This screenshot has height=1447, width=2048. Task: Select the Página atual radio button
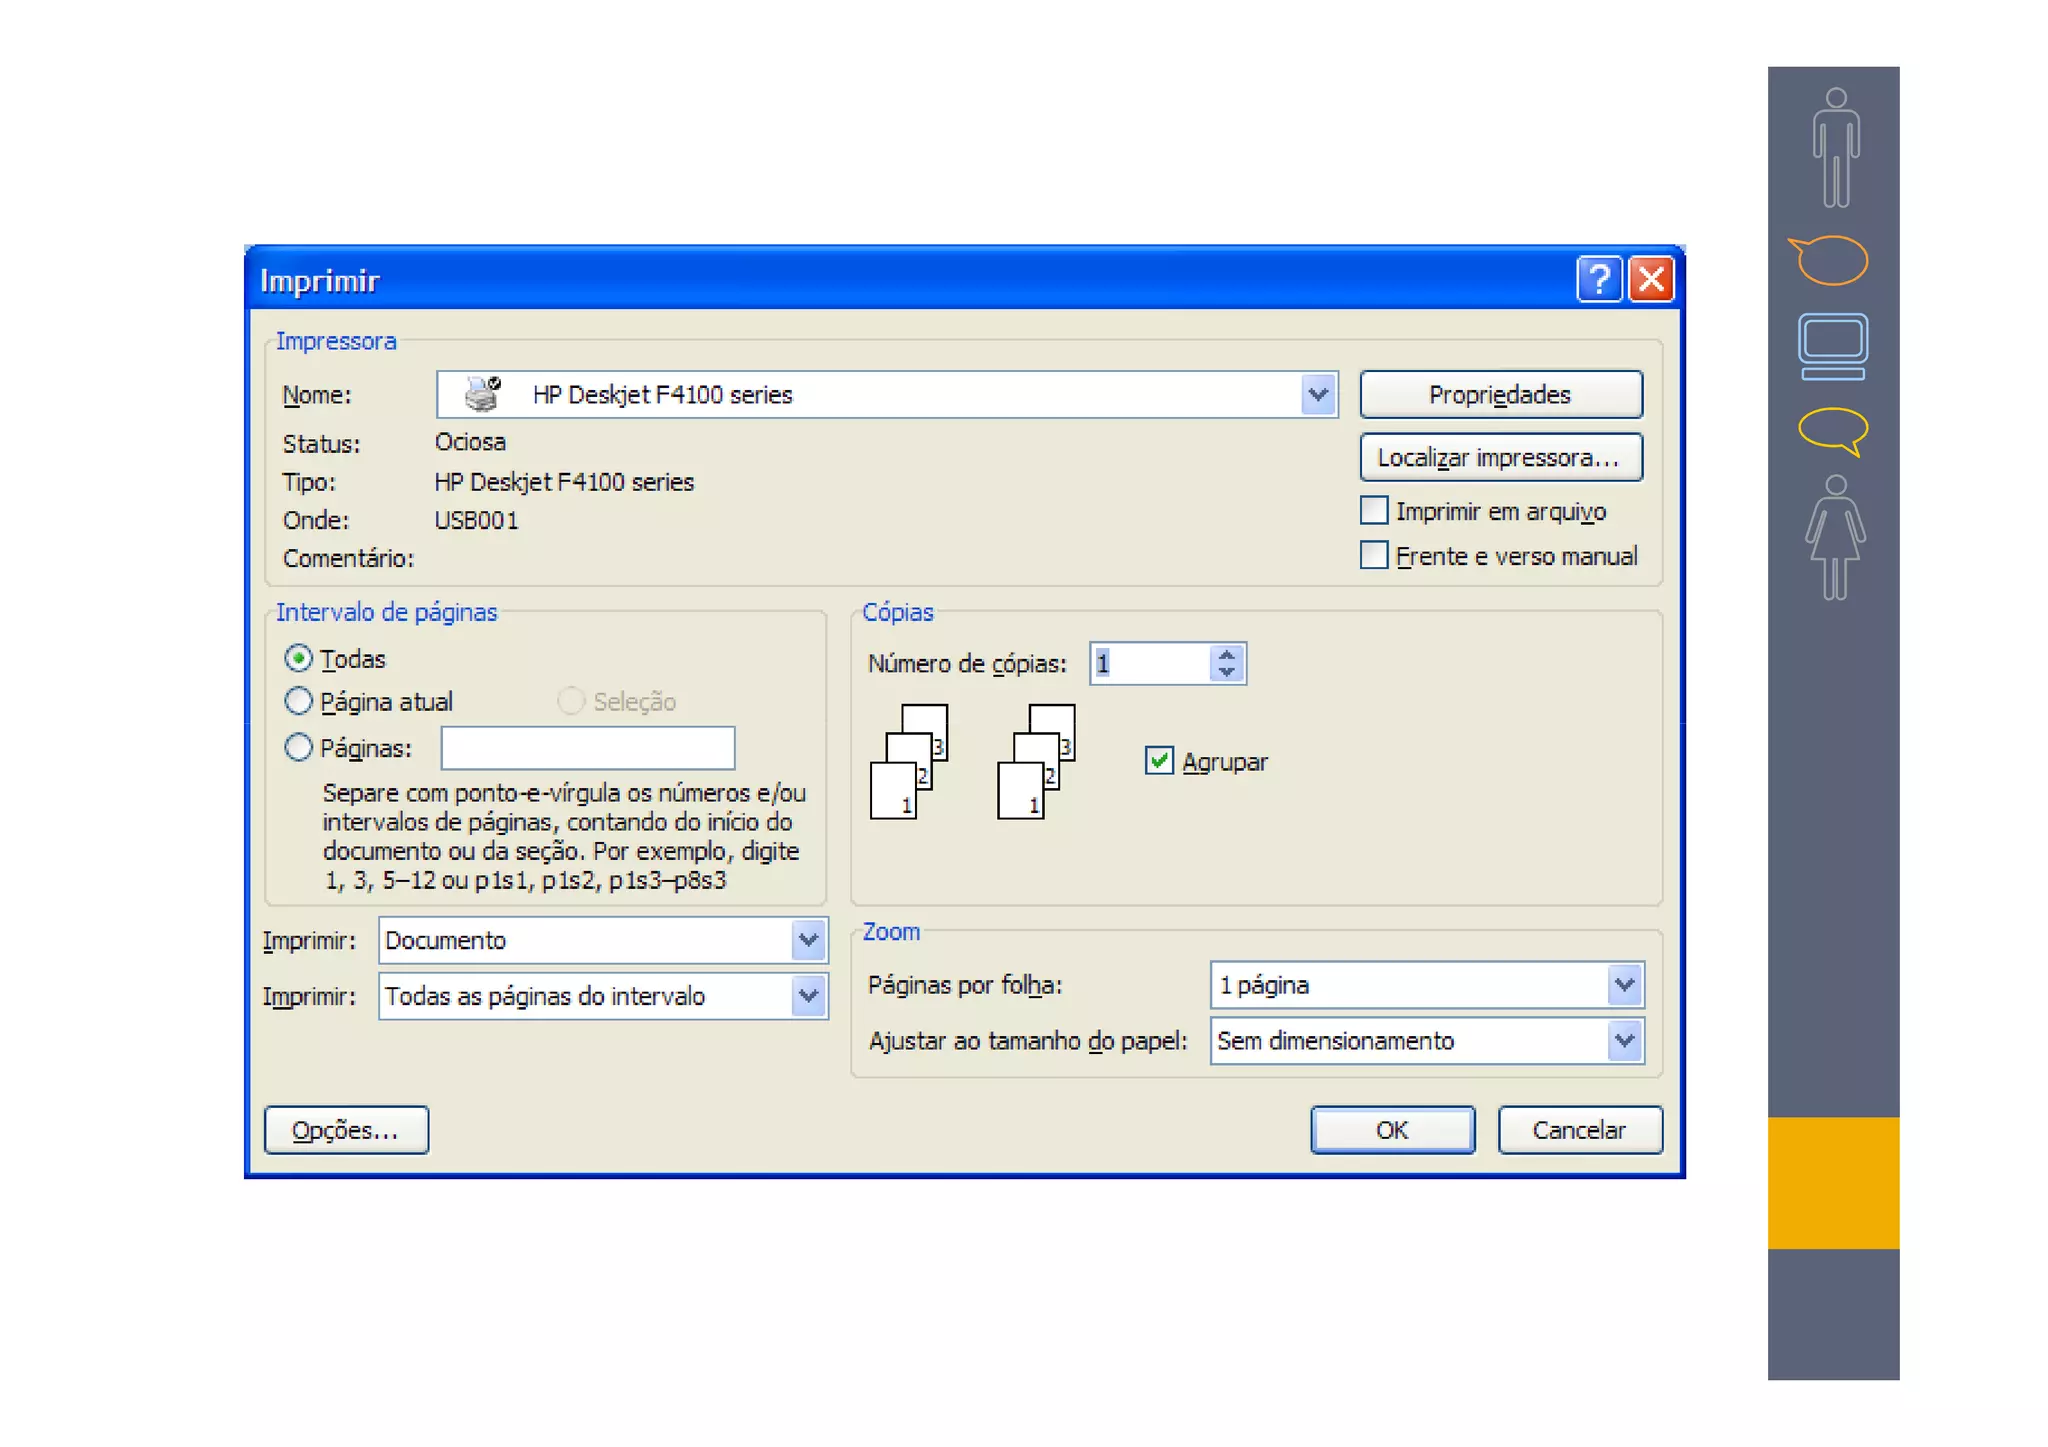coord(298,701)
